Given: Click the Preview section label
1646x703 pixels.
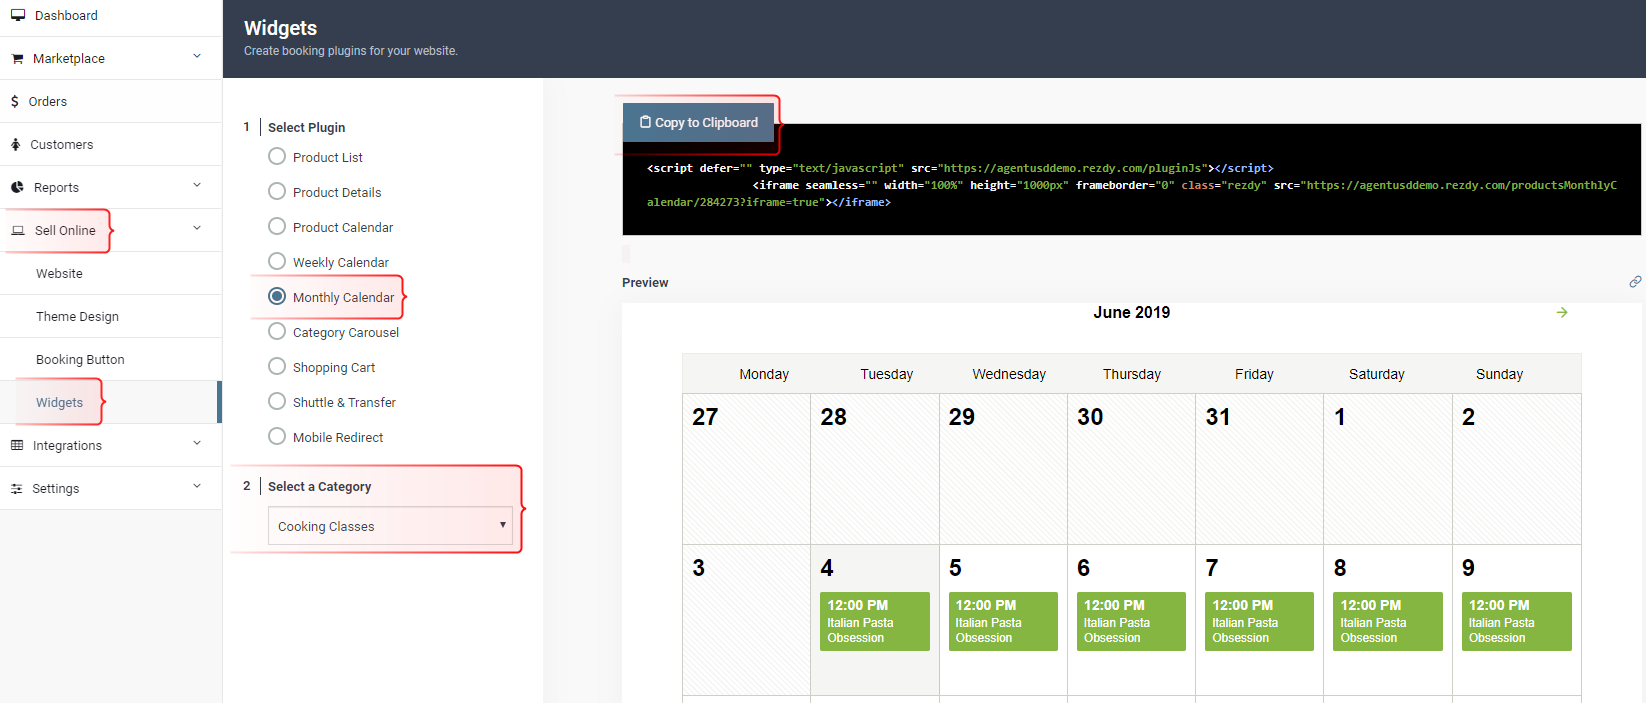Looking at the screenshot, I should click(x=645, y=282).
